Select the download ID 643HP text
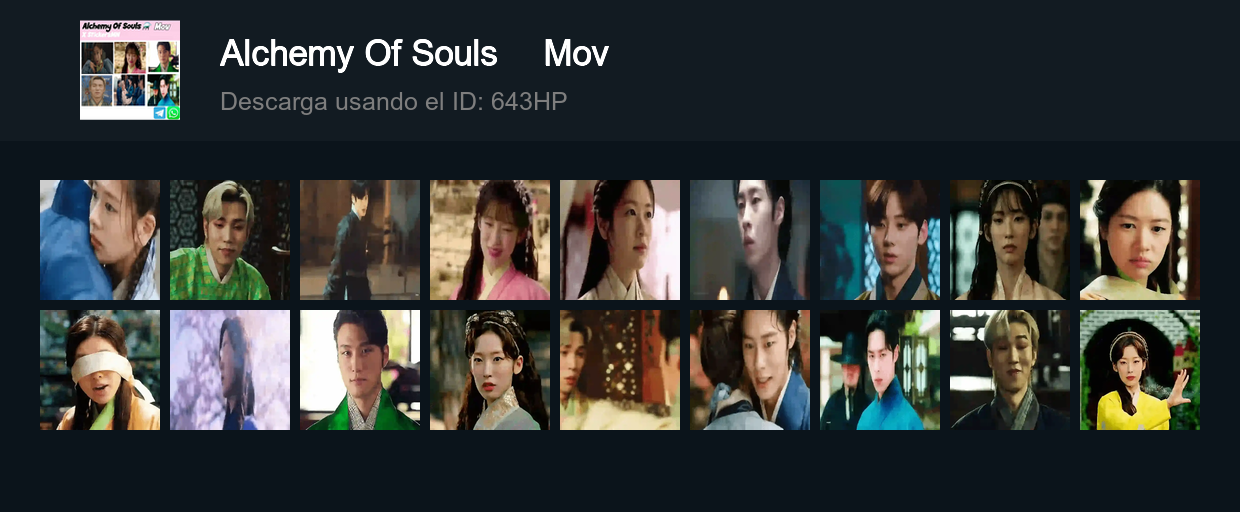Image resolution: width=1240 pixels, height=512 pixels. coord(394,101)
